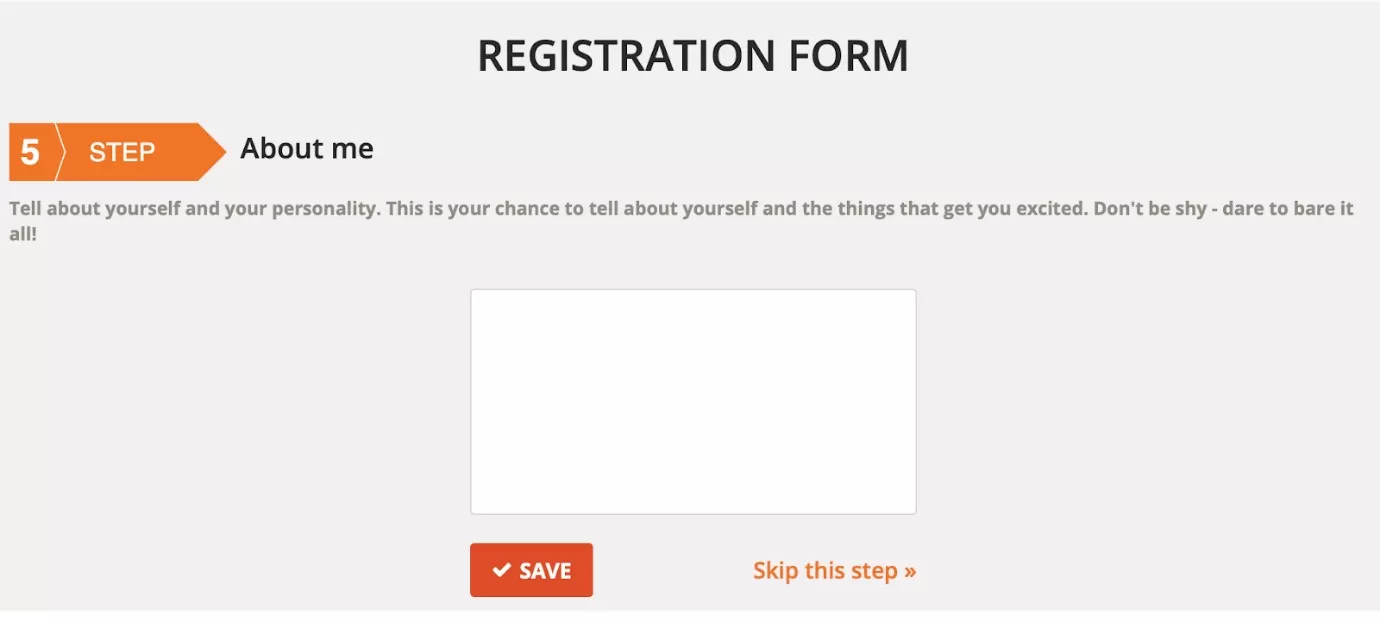Click the checkmark icon on the SAVE button

click(502, 570)
